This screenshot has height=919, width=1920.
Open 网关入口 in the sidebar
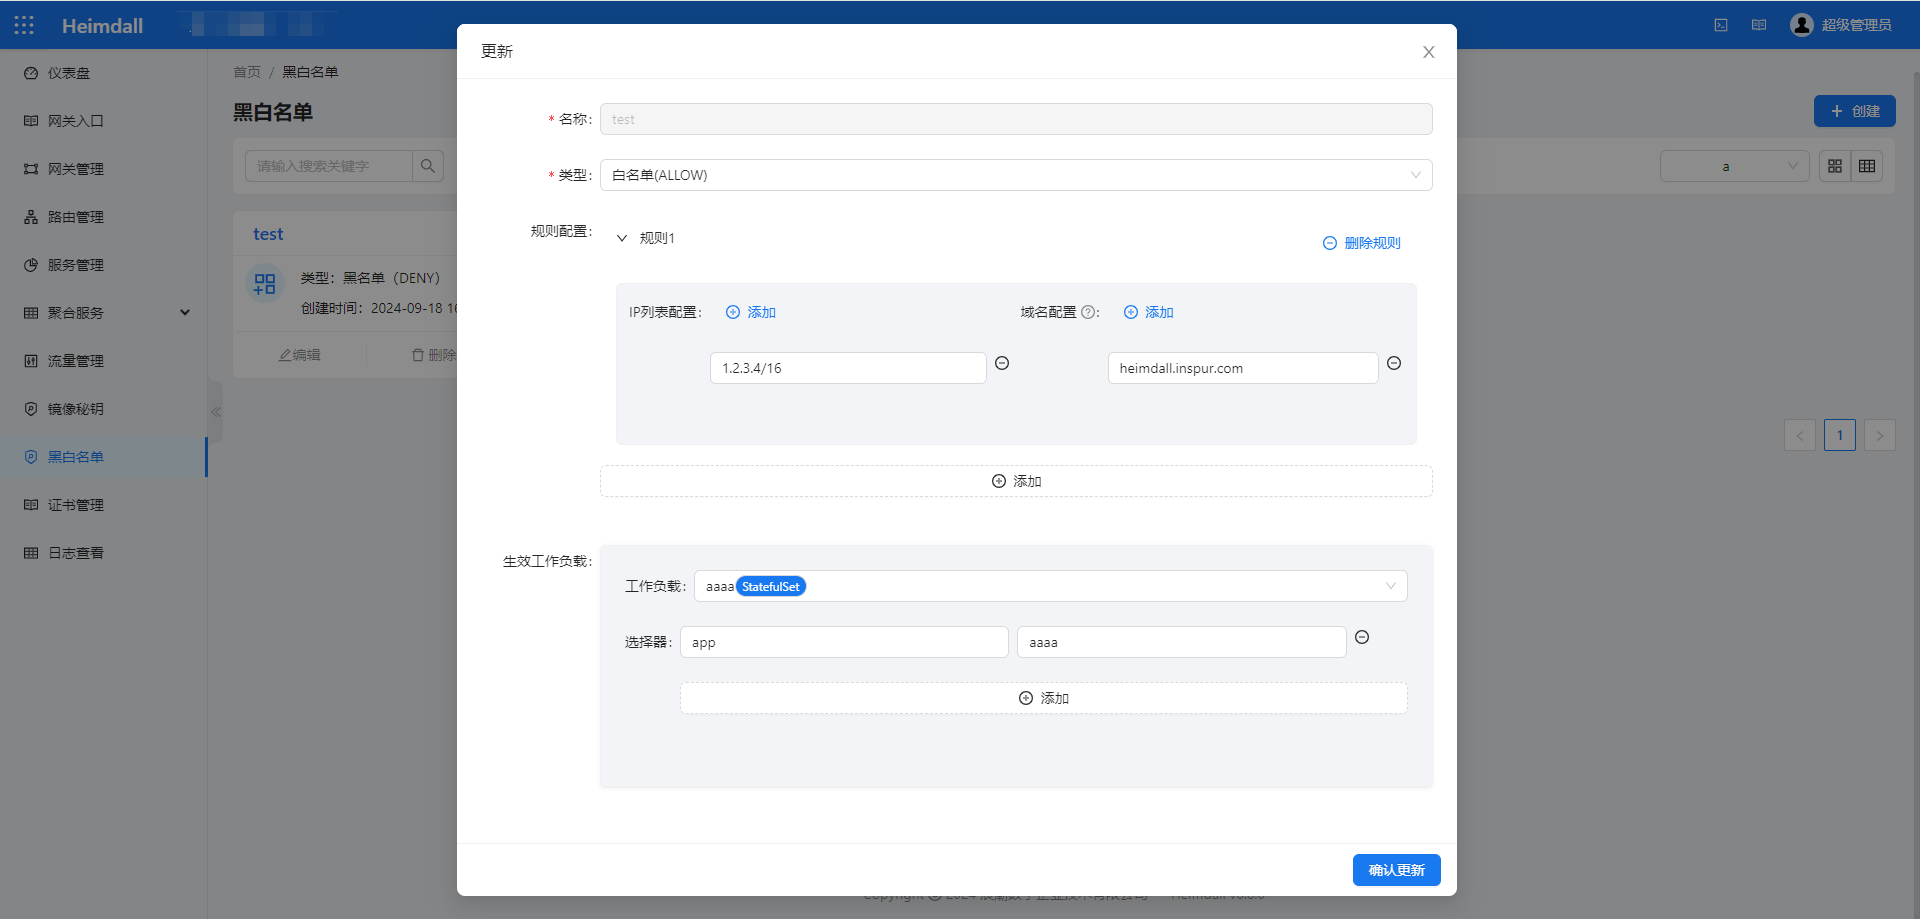(104, 121)
